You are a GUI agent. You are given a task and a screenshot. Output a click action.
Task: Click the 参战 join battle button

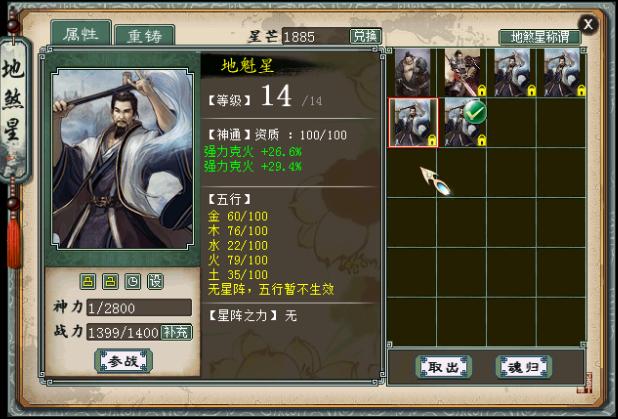[x=123, y=361]
